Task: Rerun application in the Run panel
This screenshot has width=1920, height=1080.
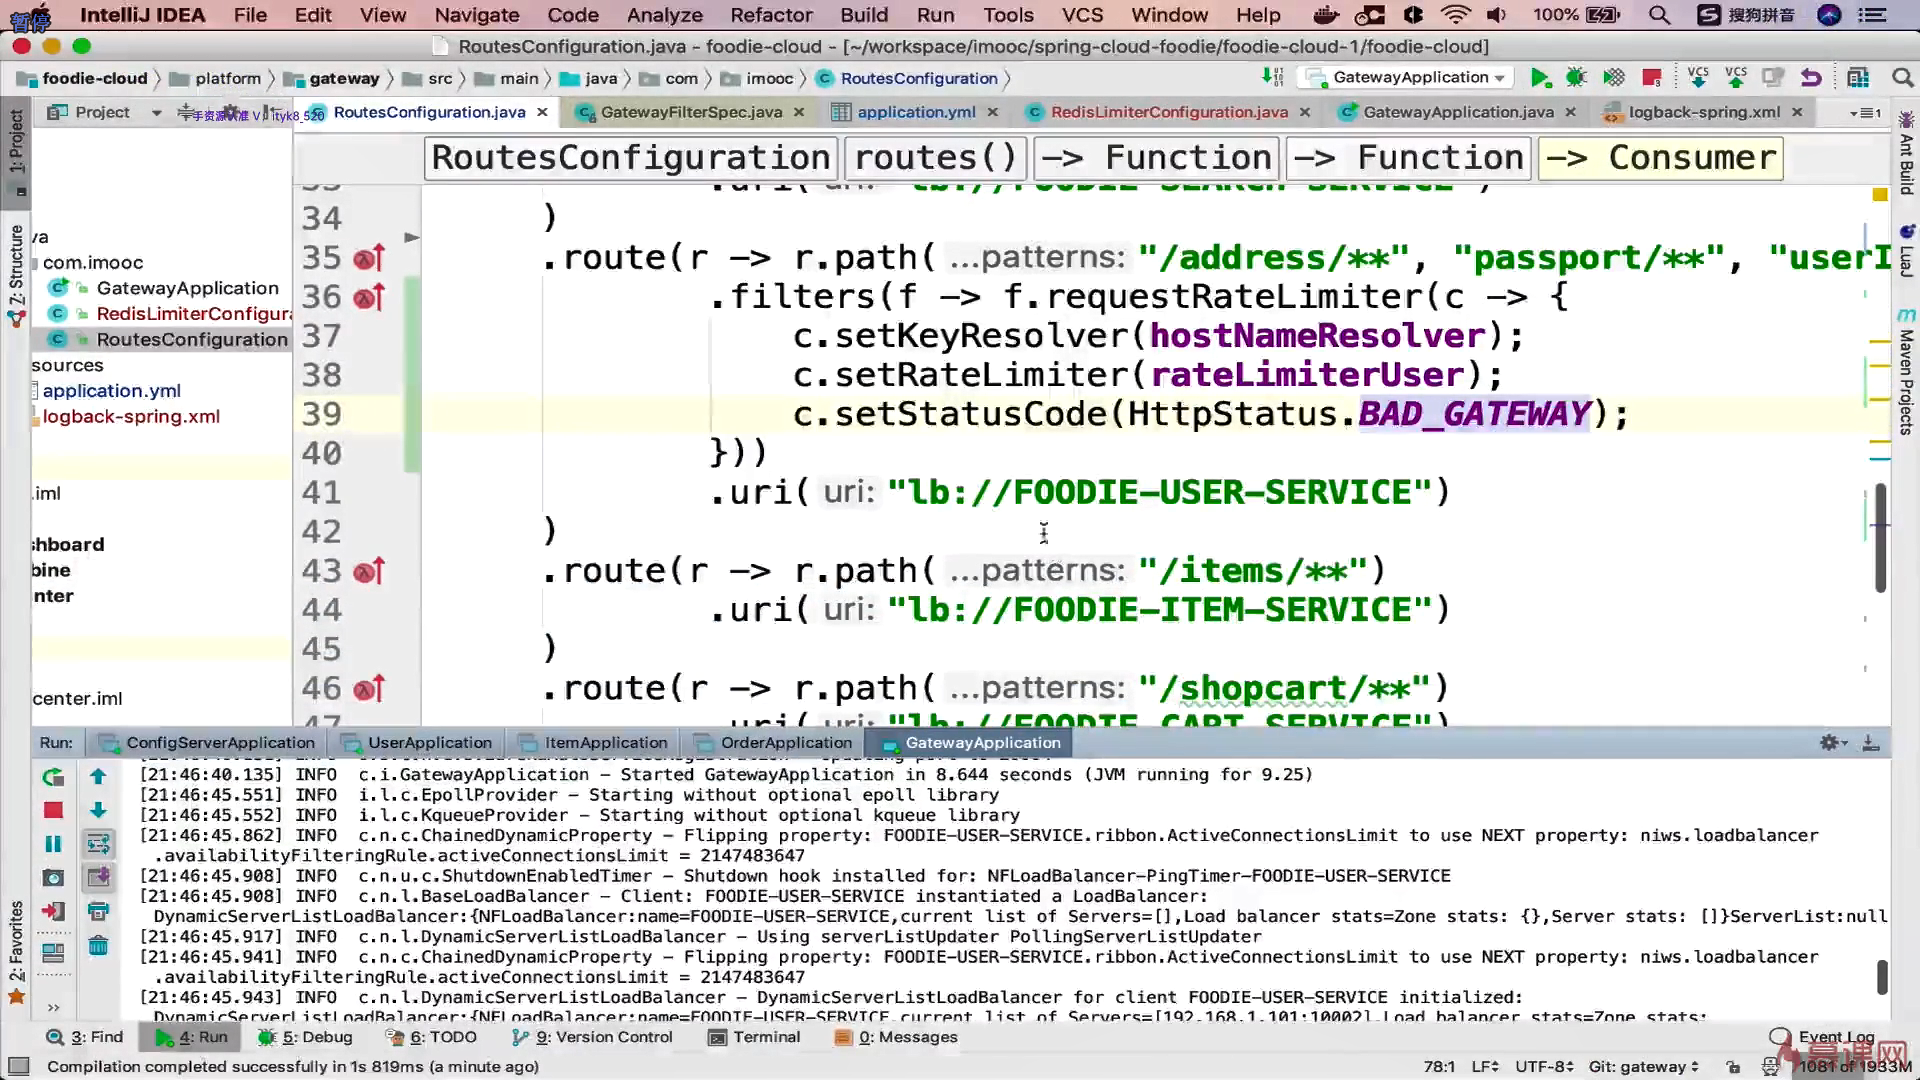Action: coord(53,777)
